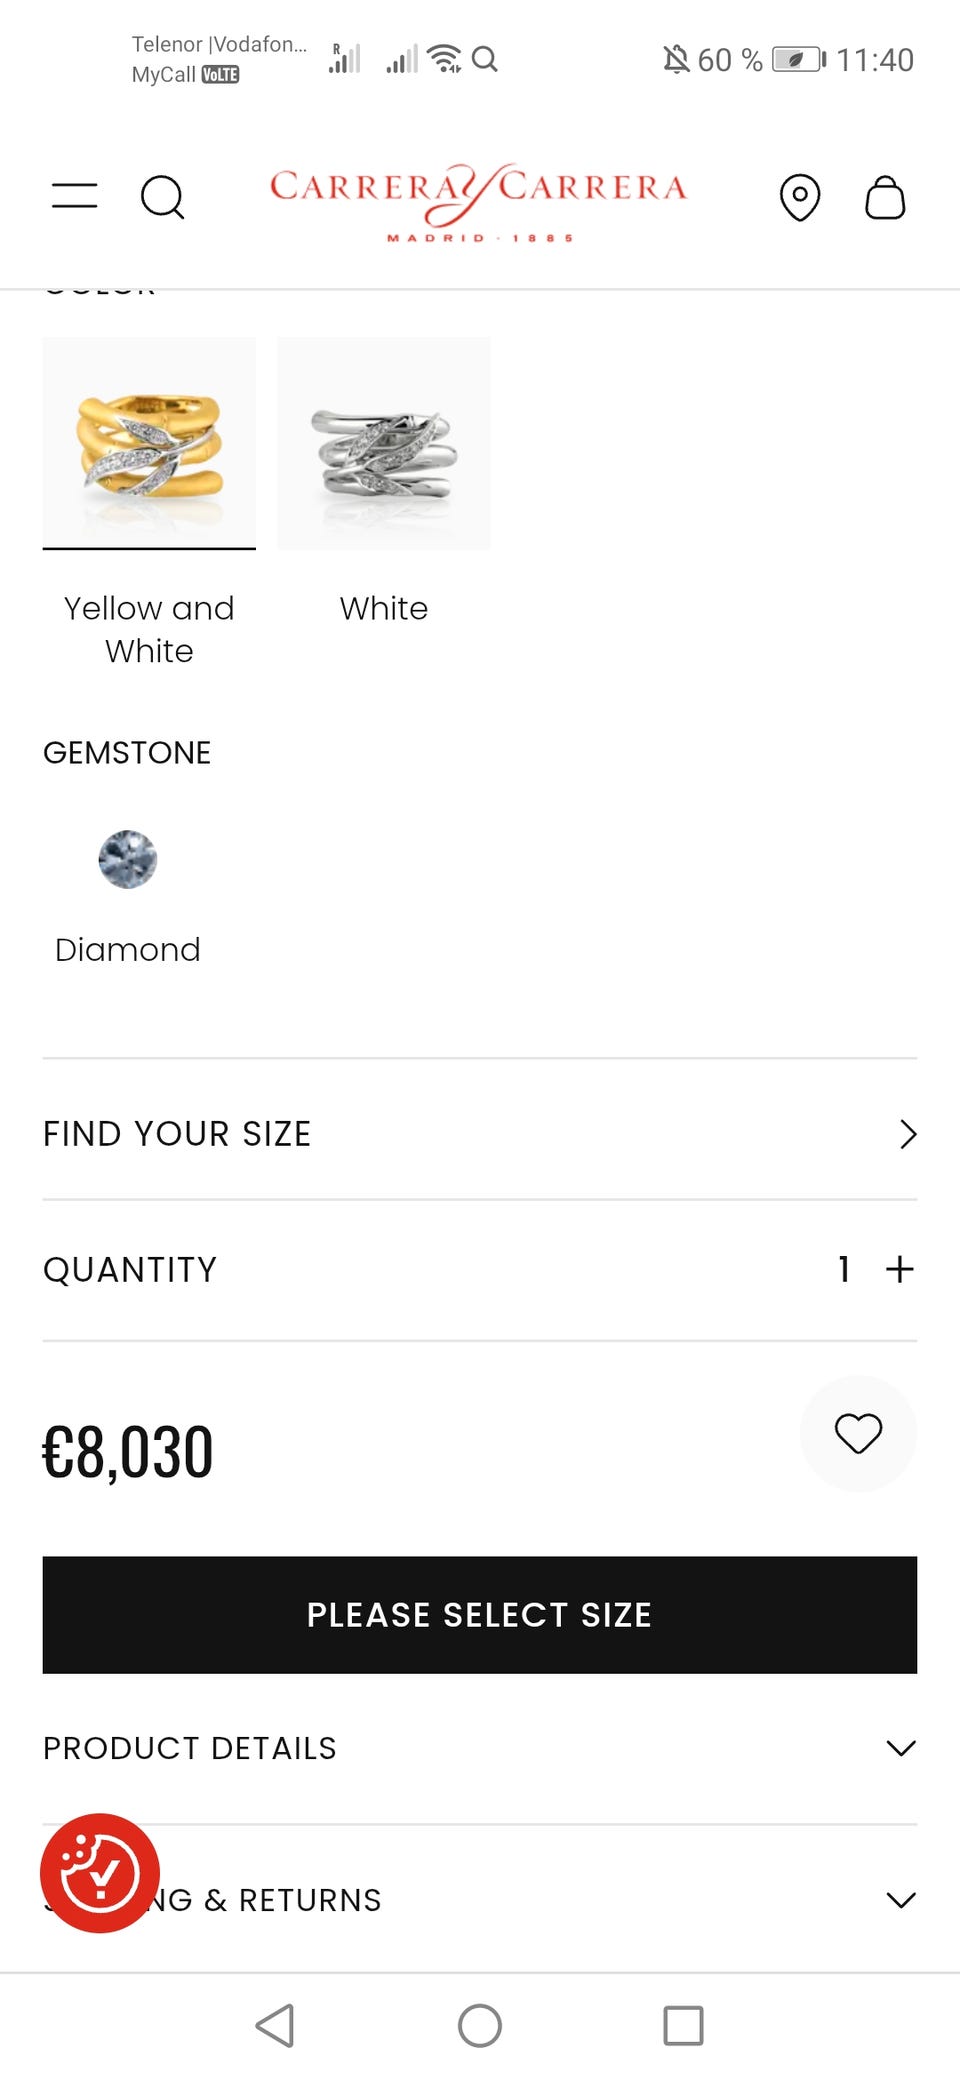The height and width of the screenshot is (2080, 960).
Task: Select the White ring color option
Action: tap(384, 443)
